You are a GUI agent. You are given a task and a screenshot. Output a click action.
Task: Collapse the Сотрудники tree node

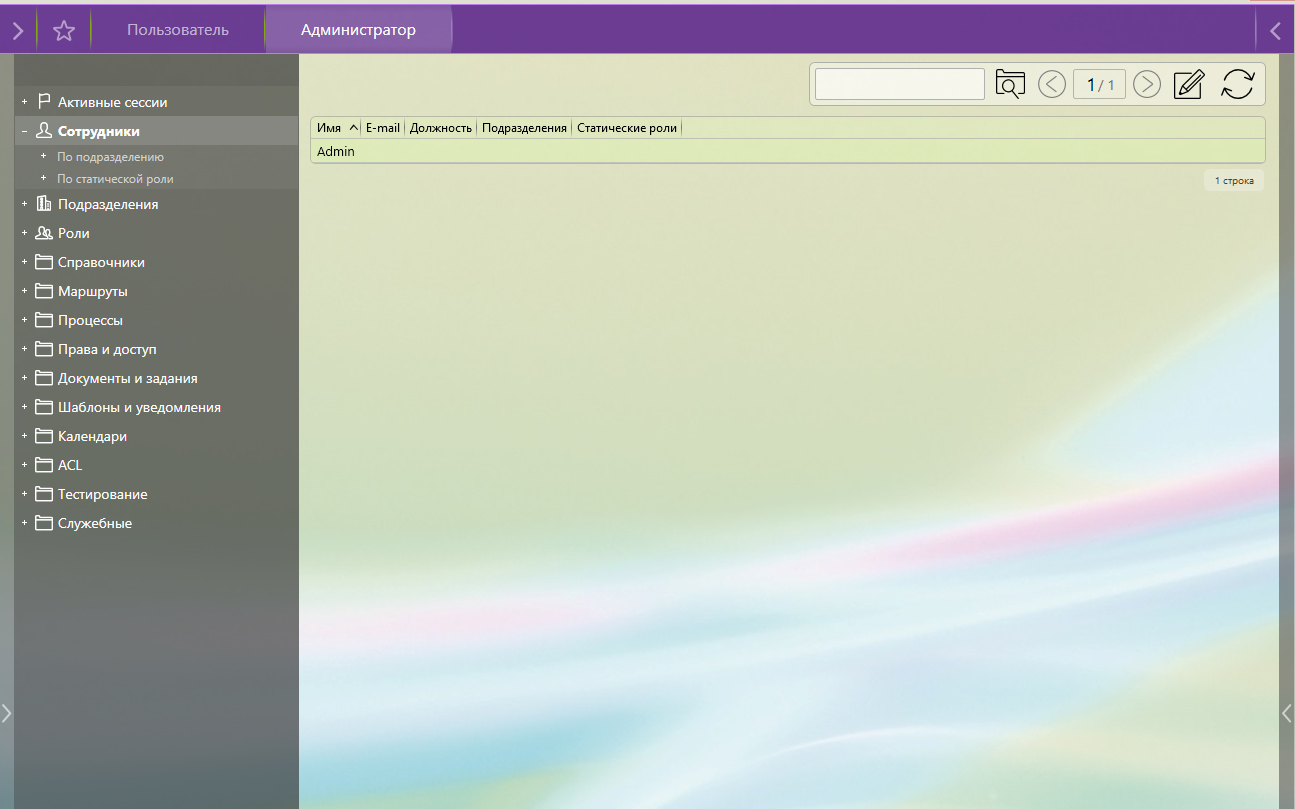[25, 131]
